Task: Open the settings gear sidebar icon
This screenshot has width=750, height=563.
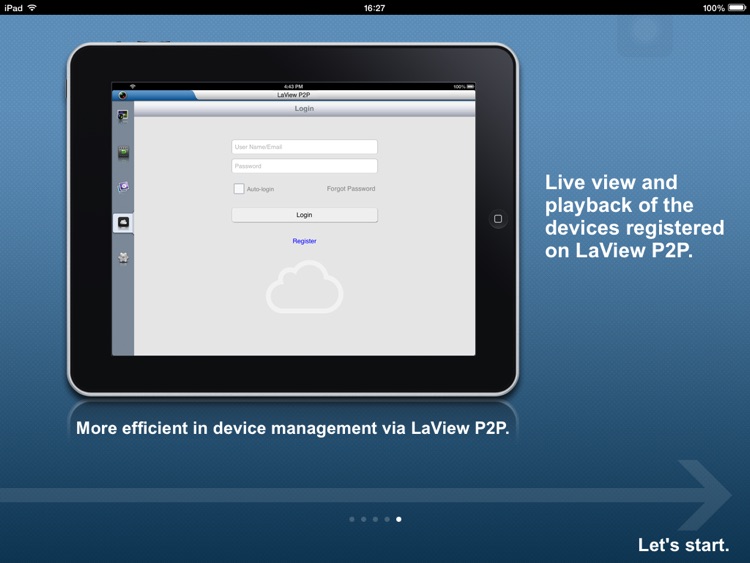Action: pos(123,258)
